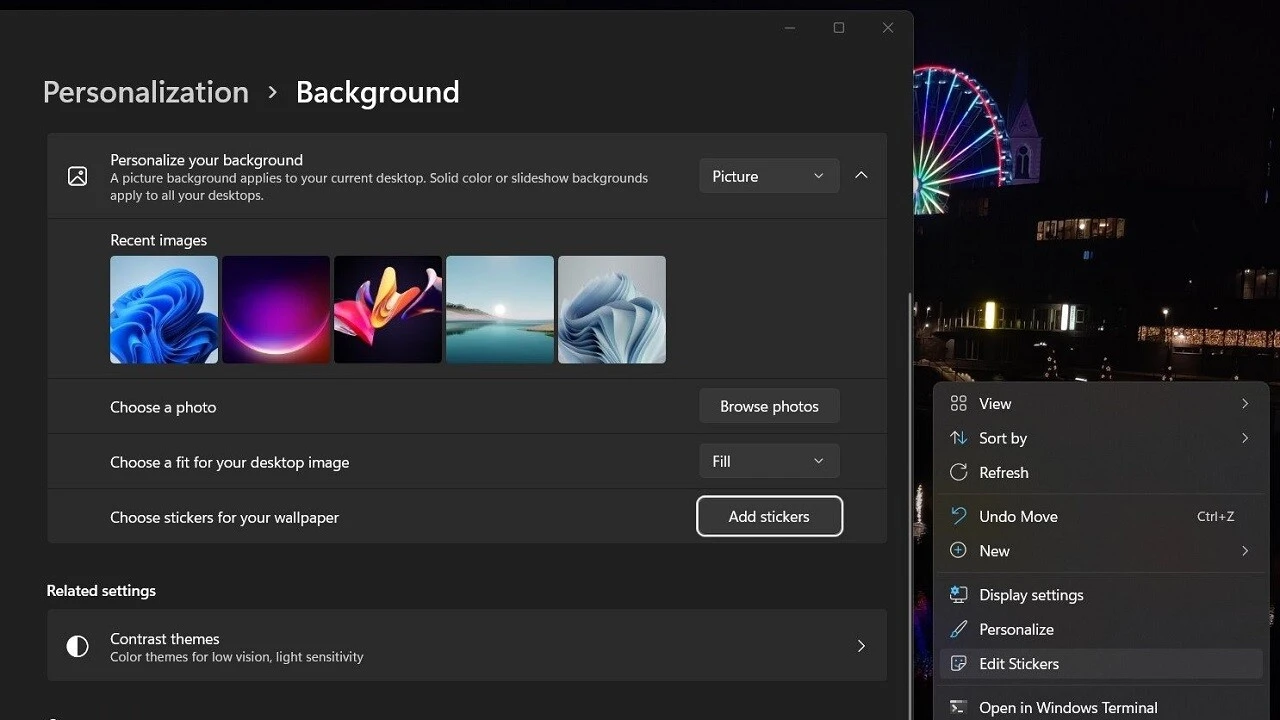
Task: Select the blue bloom wallpaper thumbnail
Action: (164, 309)
